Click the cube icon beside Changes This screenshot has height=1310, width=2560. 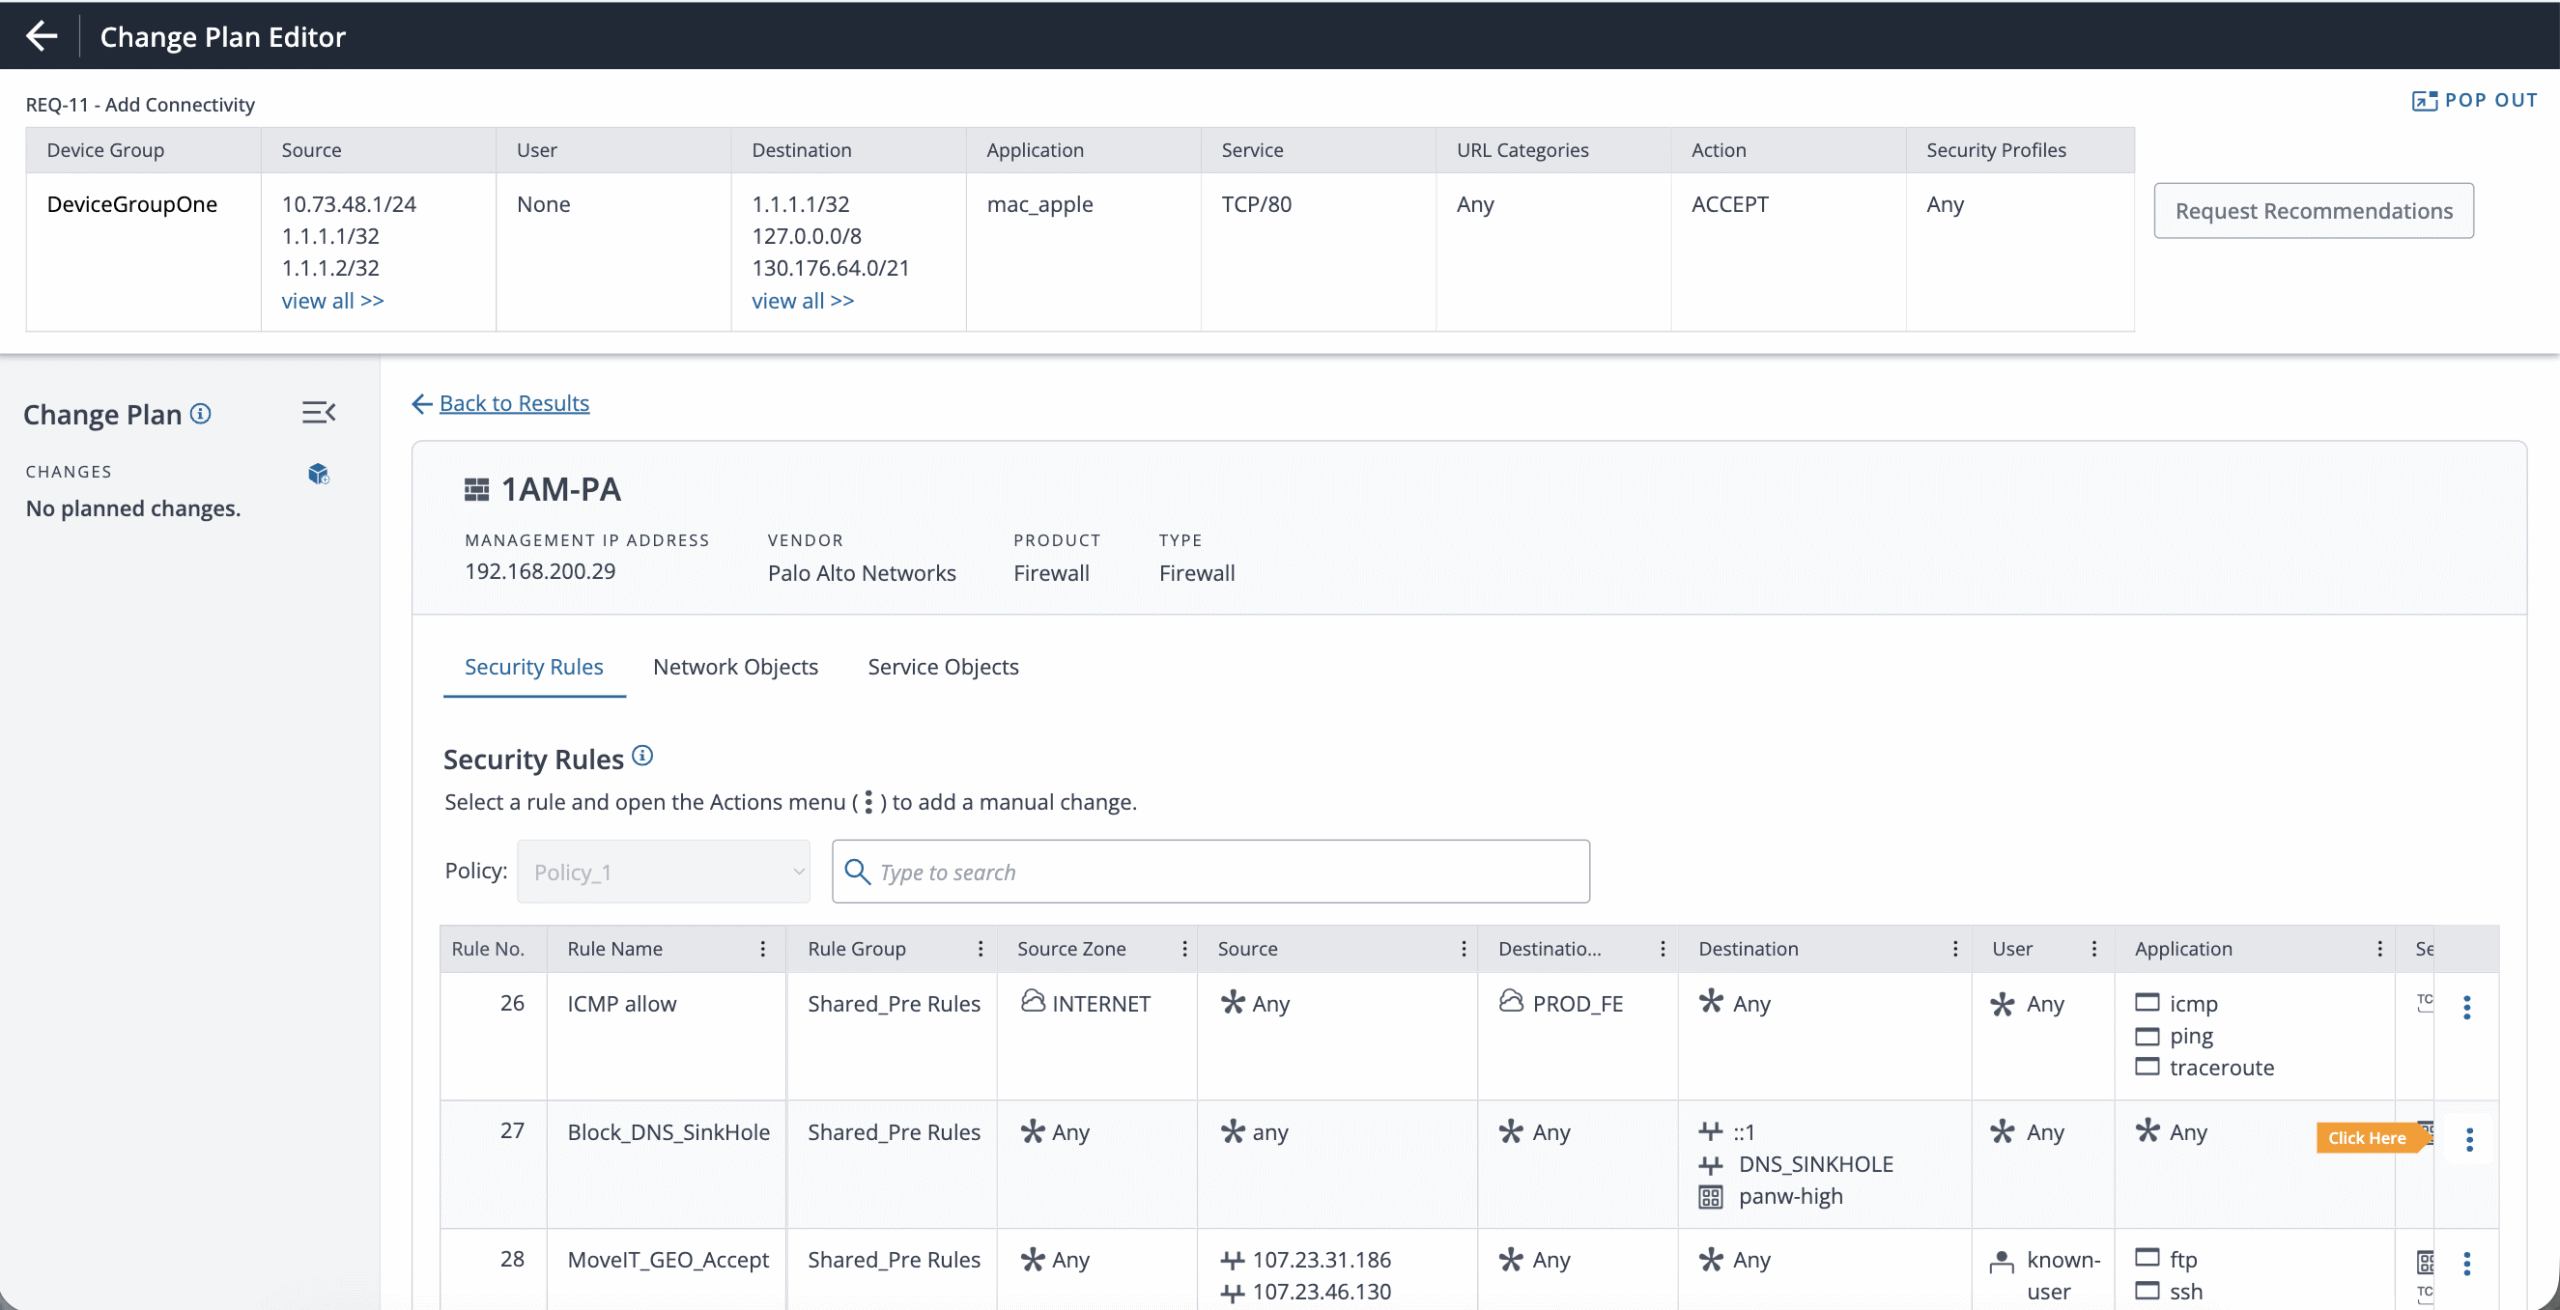point(319,474)
